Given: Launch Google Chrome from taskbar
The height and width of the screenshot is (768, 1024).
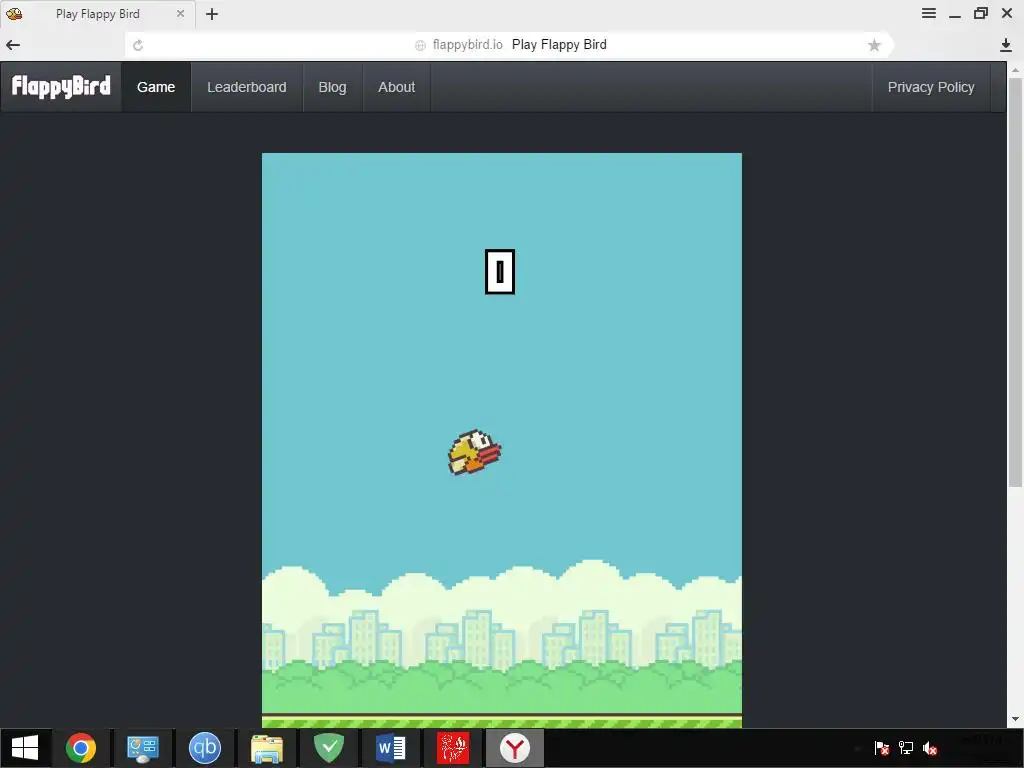Looking at the screenshot, I should point(81,748).
